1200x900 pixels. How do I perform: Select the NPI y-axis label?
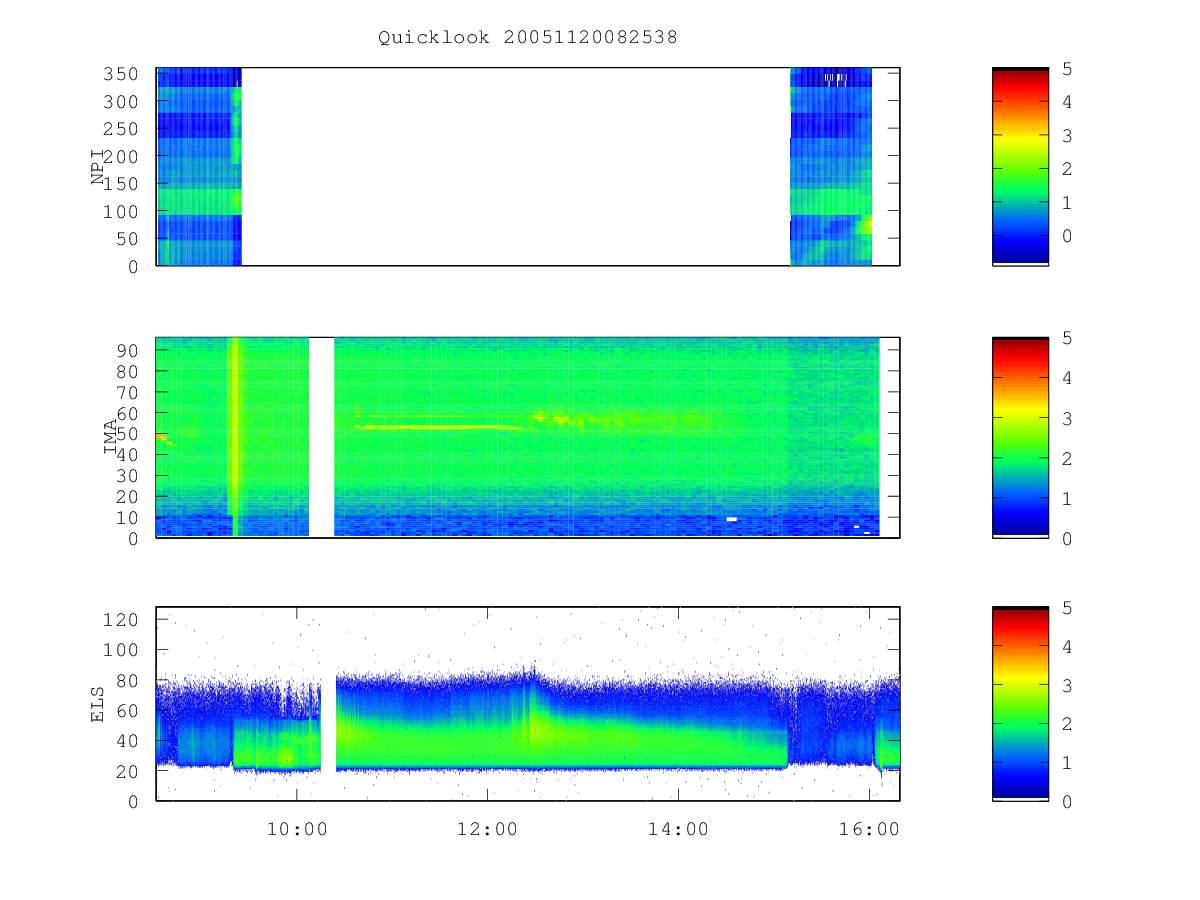pos(99,167)
